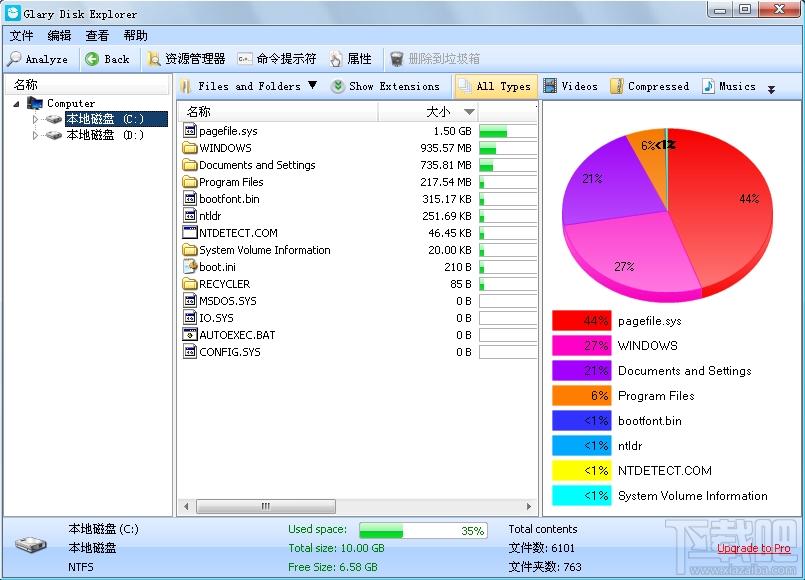The height and width of the screenshot is (580, 805).
Task: Click the orange Program Files legend swatch
Action: 582,396
